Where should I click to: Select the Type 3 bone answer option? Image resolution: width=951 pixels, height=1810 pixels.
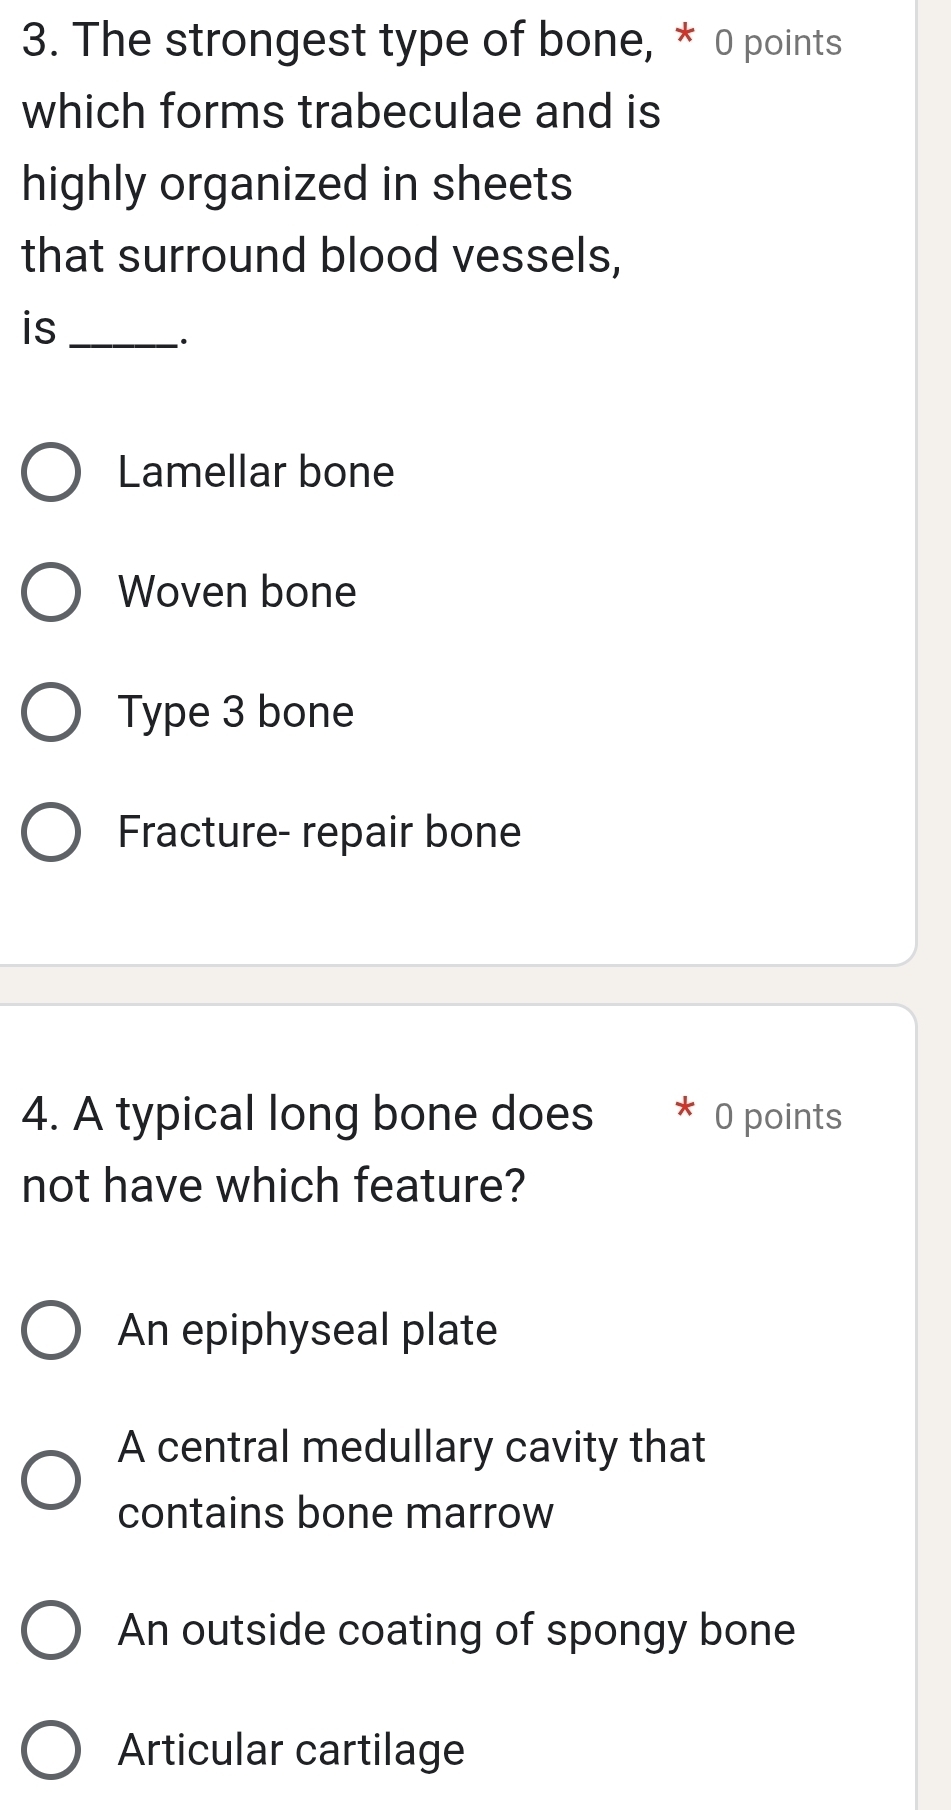tap(53, 713)
